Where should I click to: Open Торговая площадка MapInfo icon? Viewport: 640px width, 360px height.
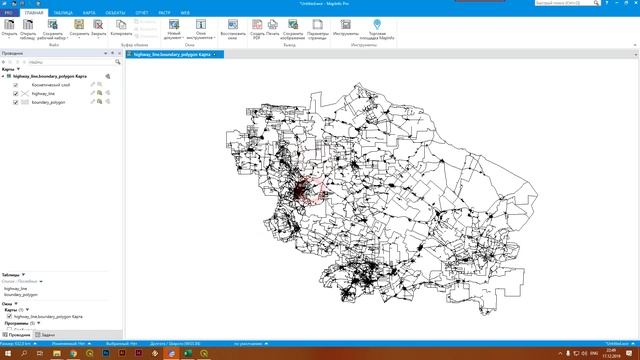[x=377, y=29]
